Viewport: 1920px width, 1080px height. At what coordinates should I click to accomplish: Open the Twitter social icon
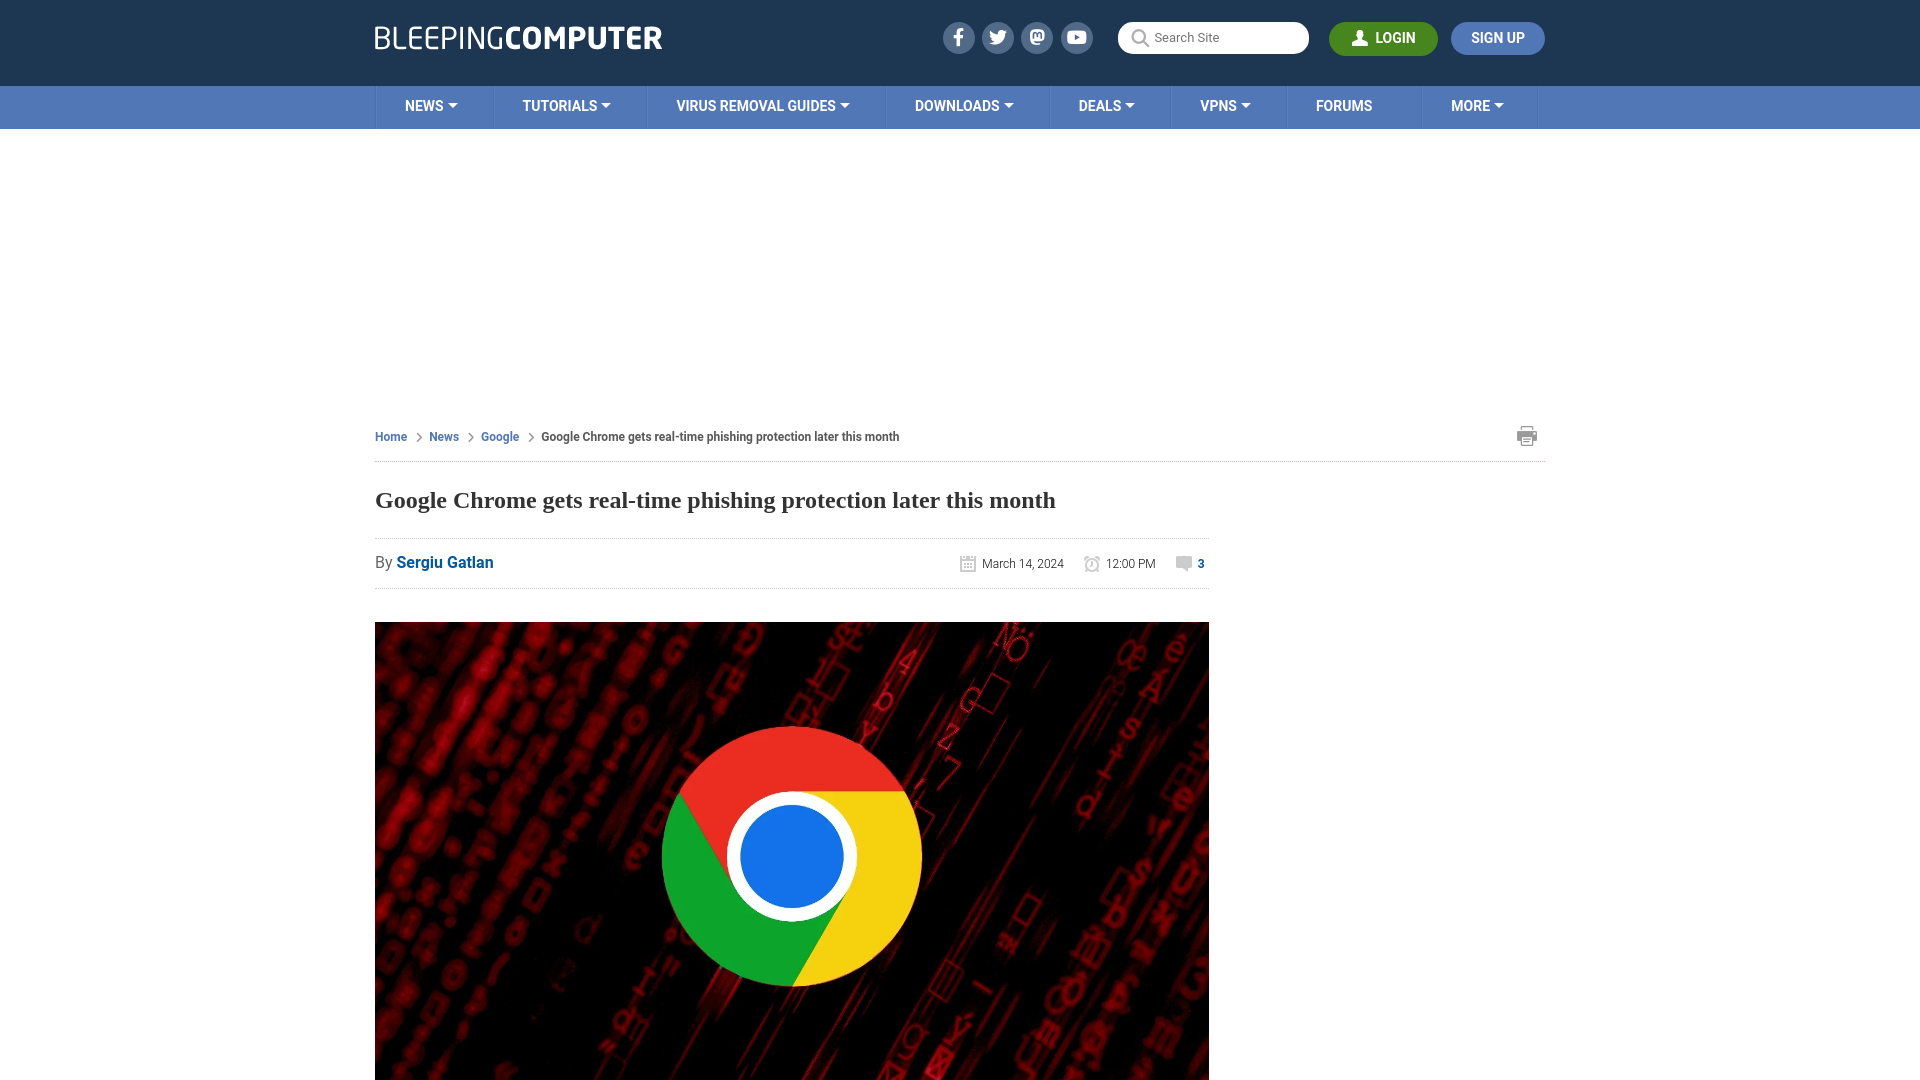(x=997, y=37)
